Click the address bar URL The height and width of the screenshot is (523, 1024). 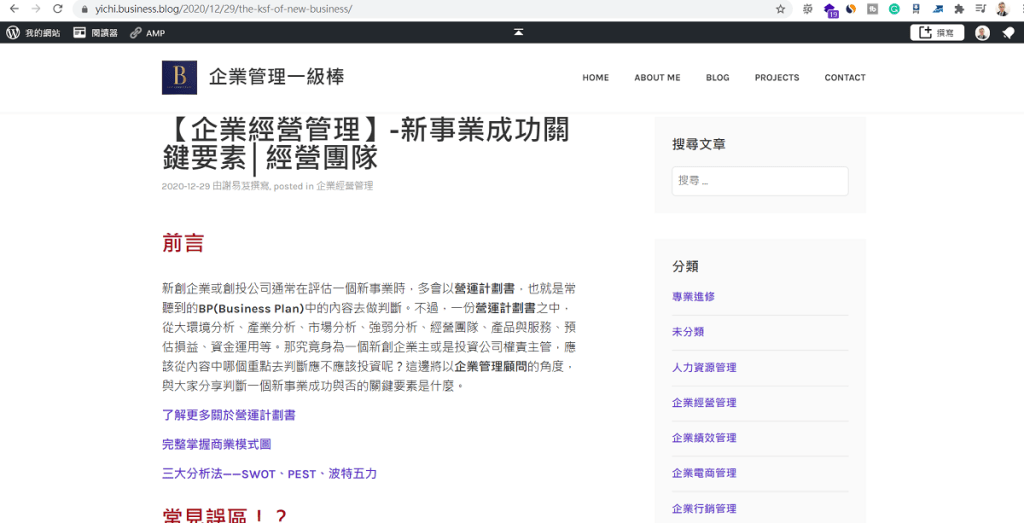[x=223, y=10]
